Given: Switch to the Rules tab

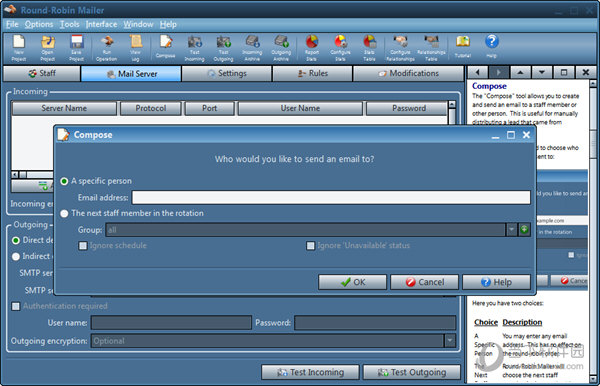Looking at the screenshot, I should pyautogui.click(x=312, y=73).
